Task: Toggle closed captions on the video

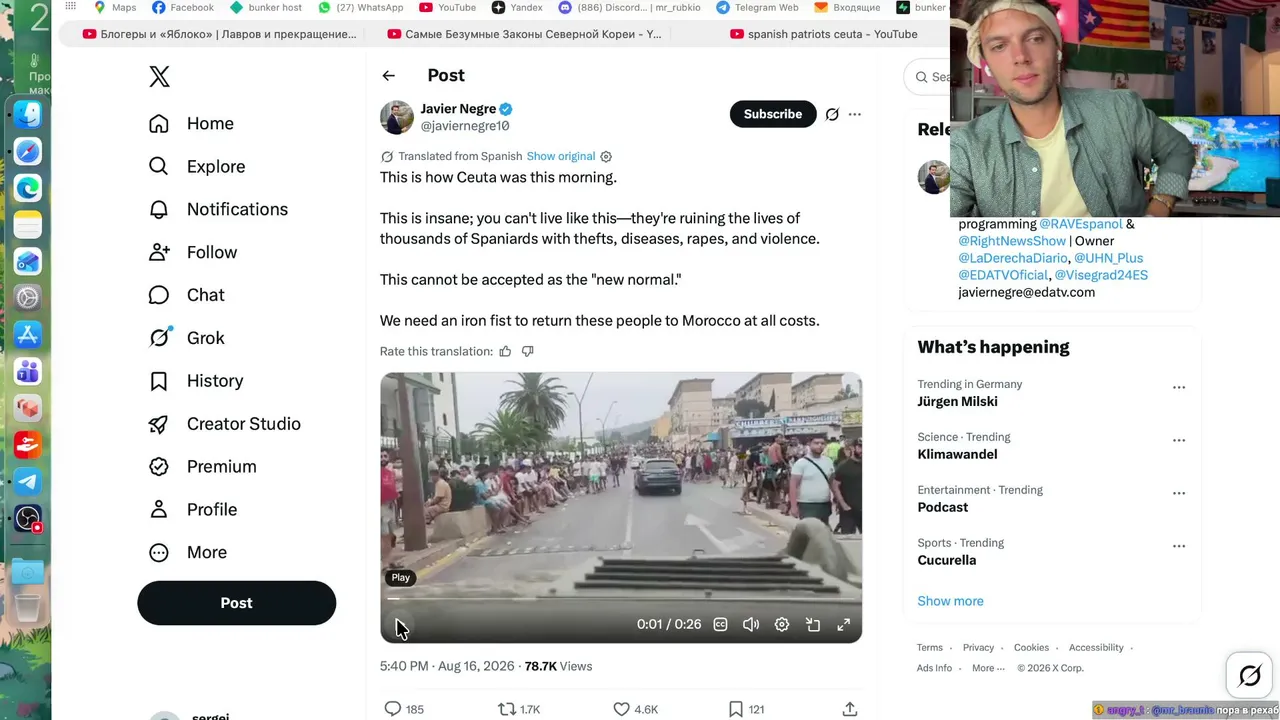Action: point(720,624)
